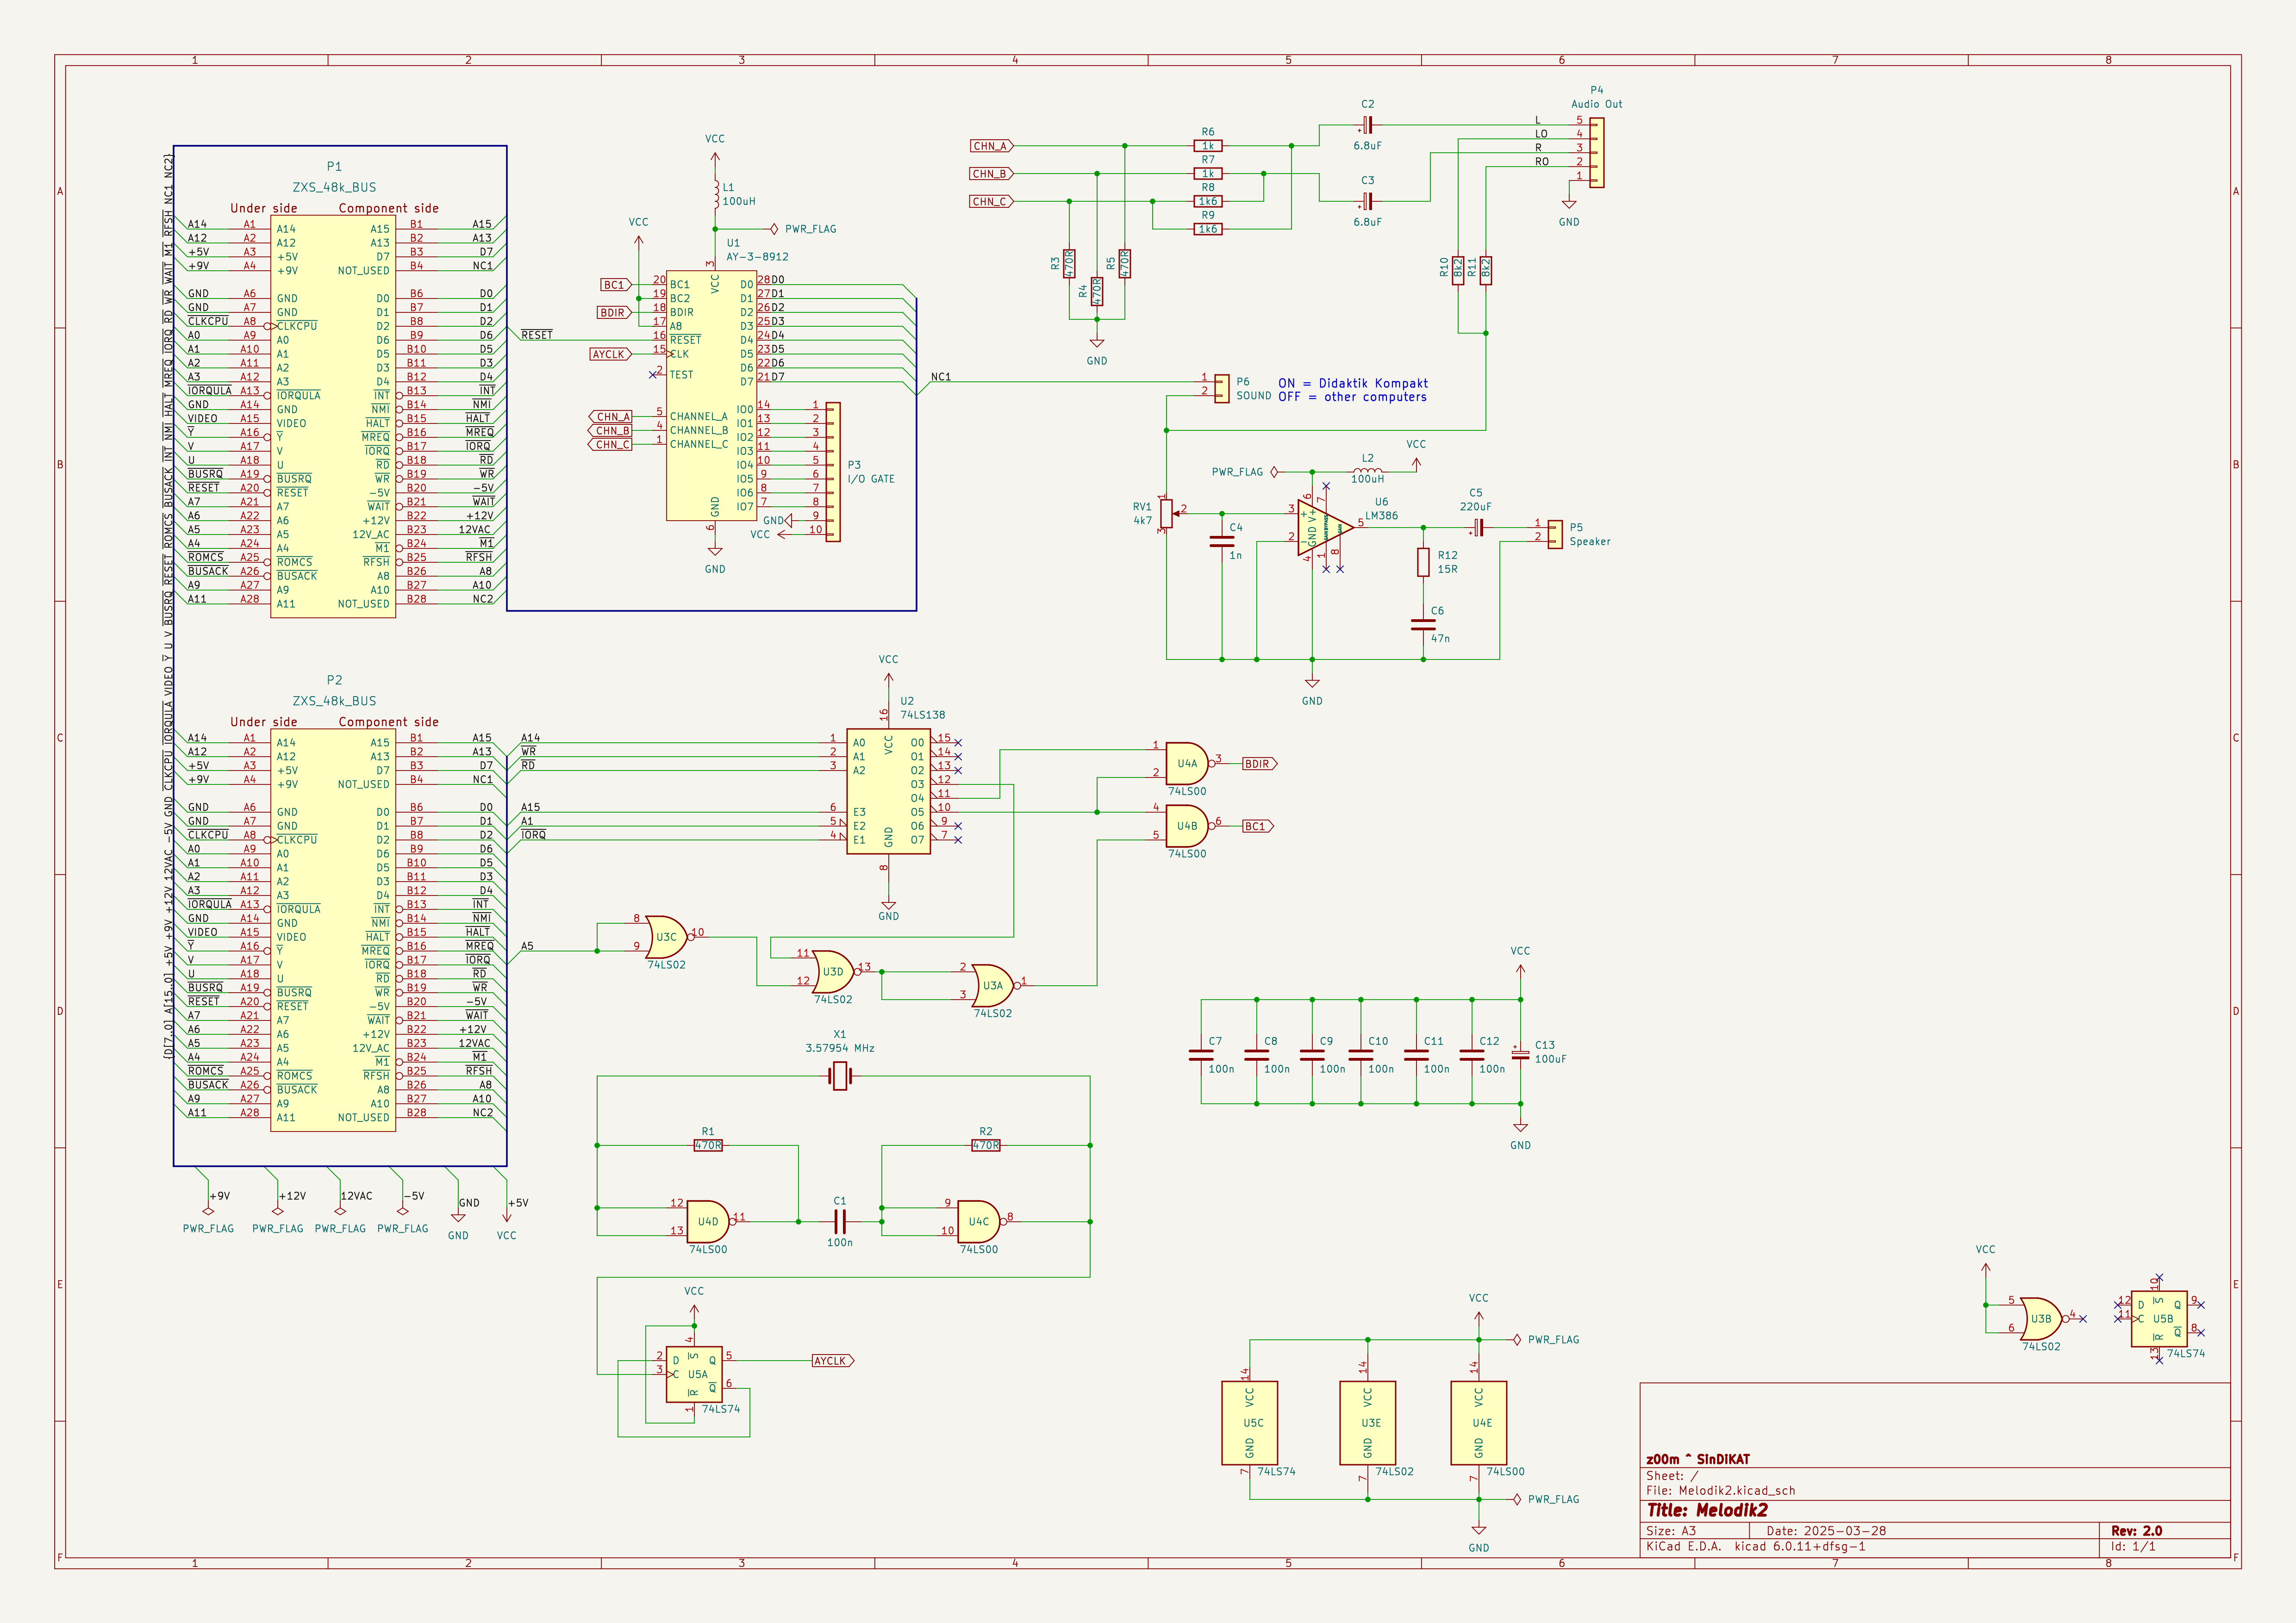Select NAND gate U4B
The image size is (2296, 1623).
[1187, 826]
